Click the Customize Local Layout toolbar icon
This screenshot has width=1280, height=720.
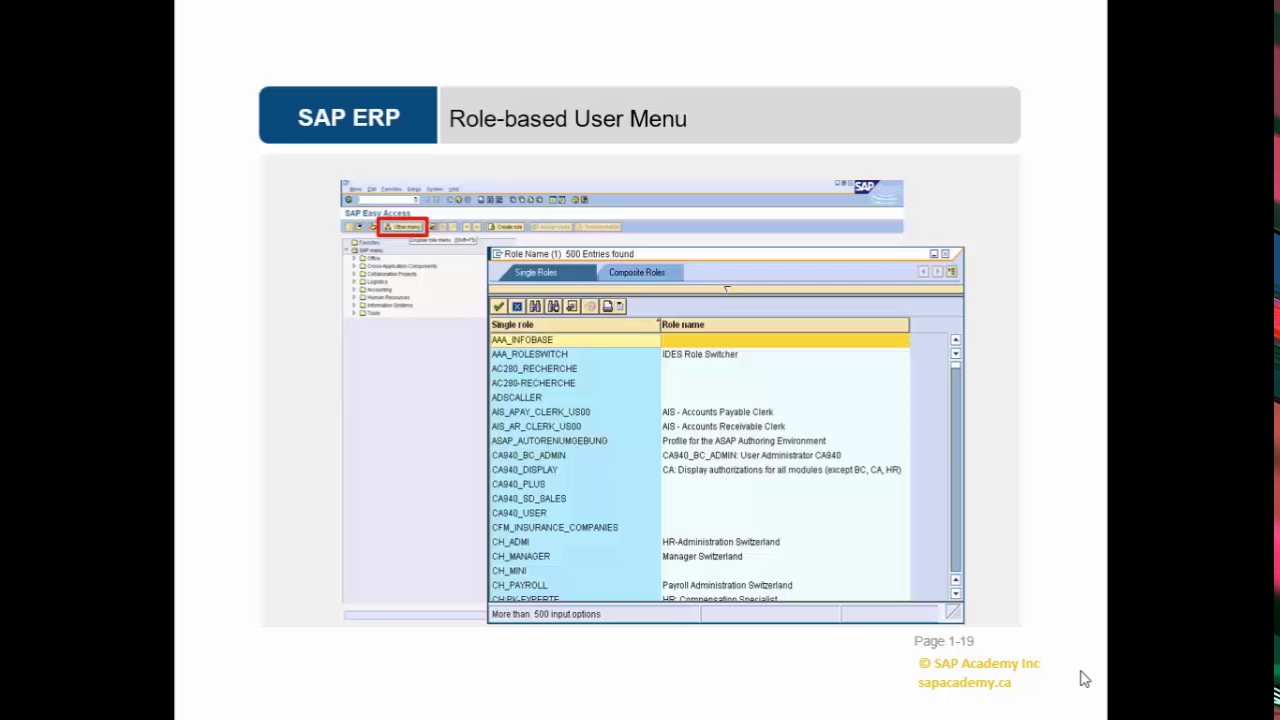(585, 200)
